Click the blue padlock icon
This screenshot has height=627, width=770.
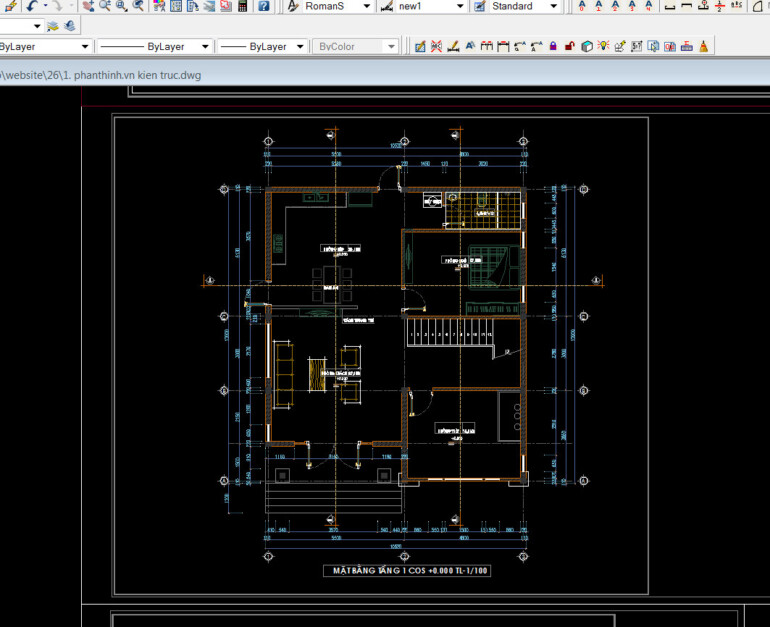pyautogui.click(x=552, y=47)
